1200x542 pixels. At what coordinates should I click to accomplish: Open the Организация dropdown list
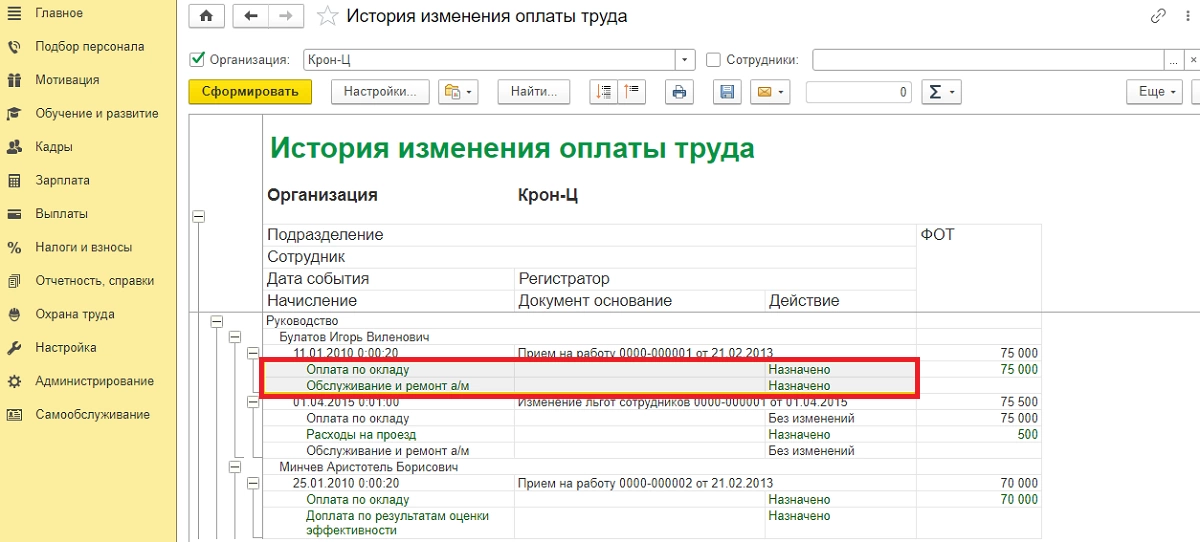coord(685,60)
